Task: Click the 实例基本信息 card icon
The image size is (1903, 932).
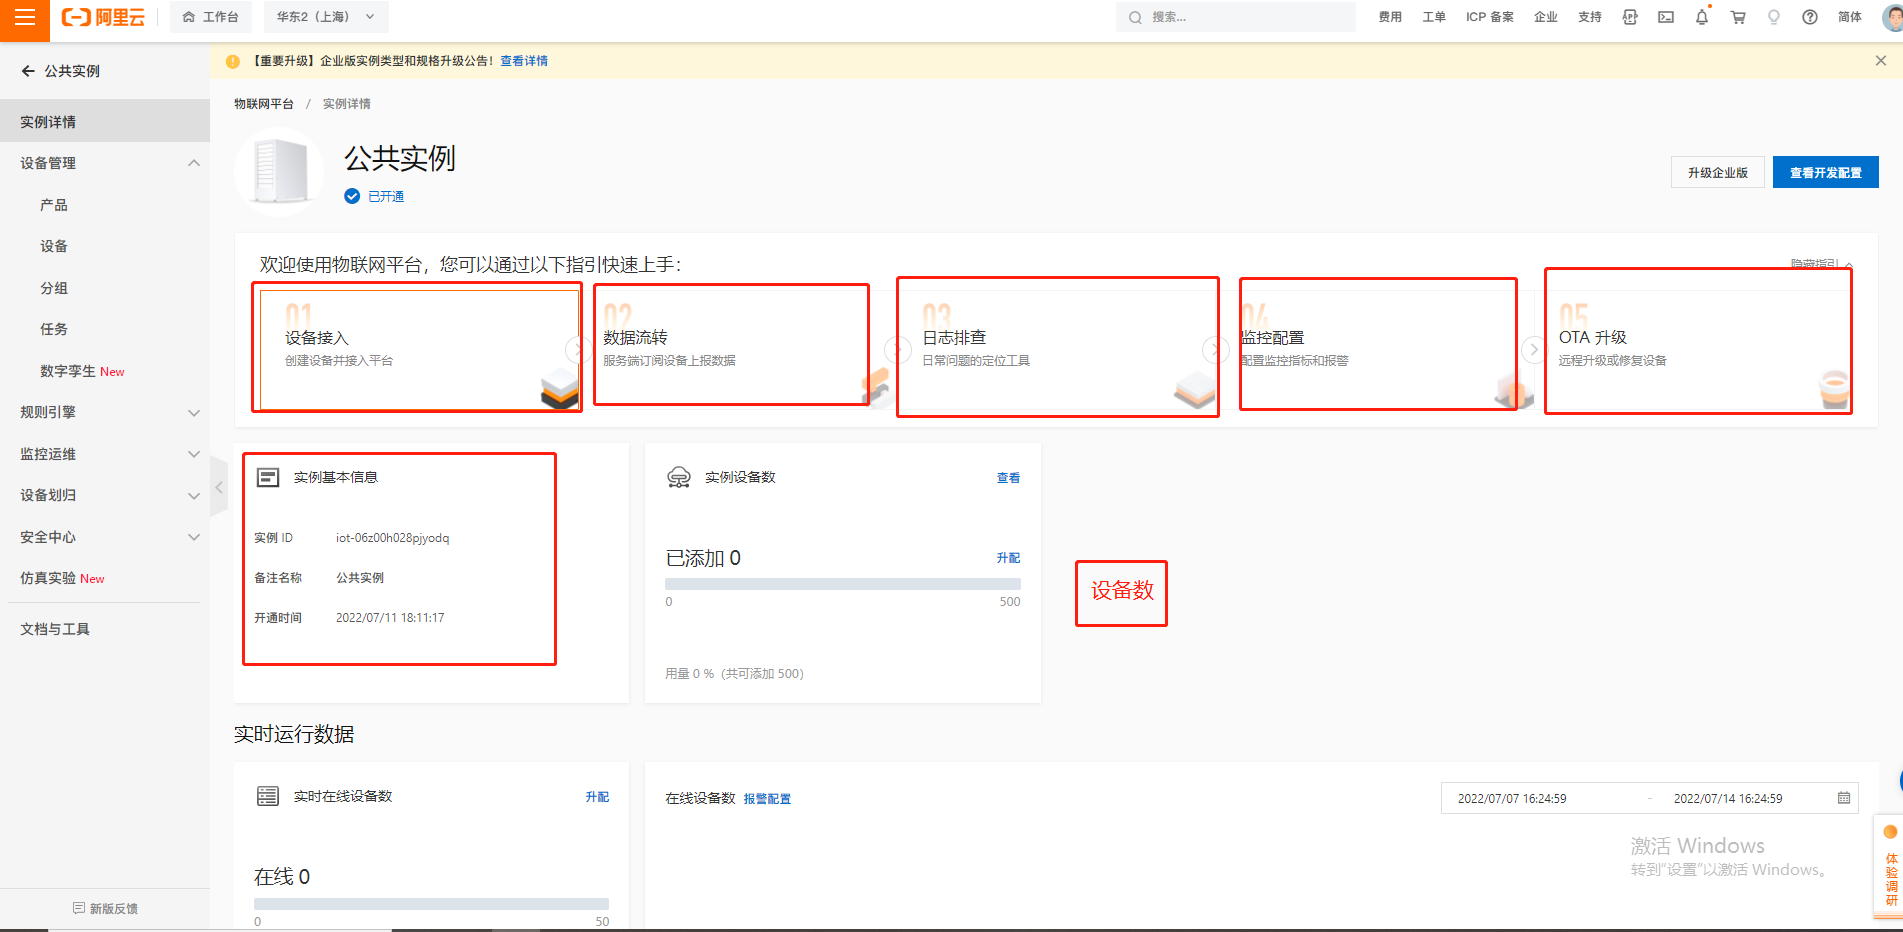Action: click(x=268, y=477)
